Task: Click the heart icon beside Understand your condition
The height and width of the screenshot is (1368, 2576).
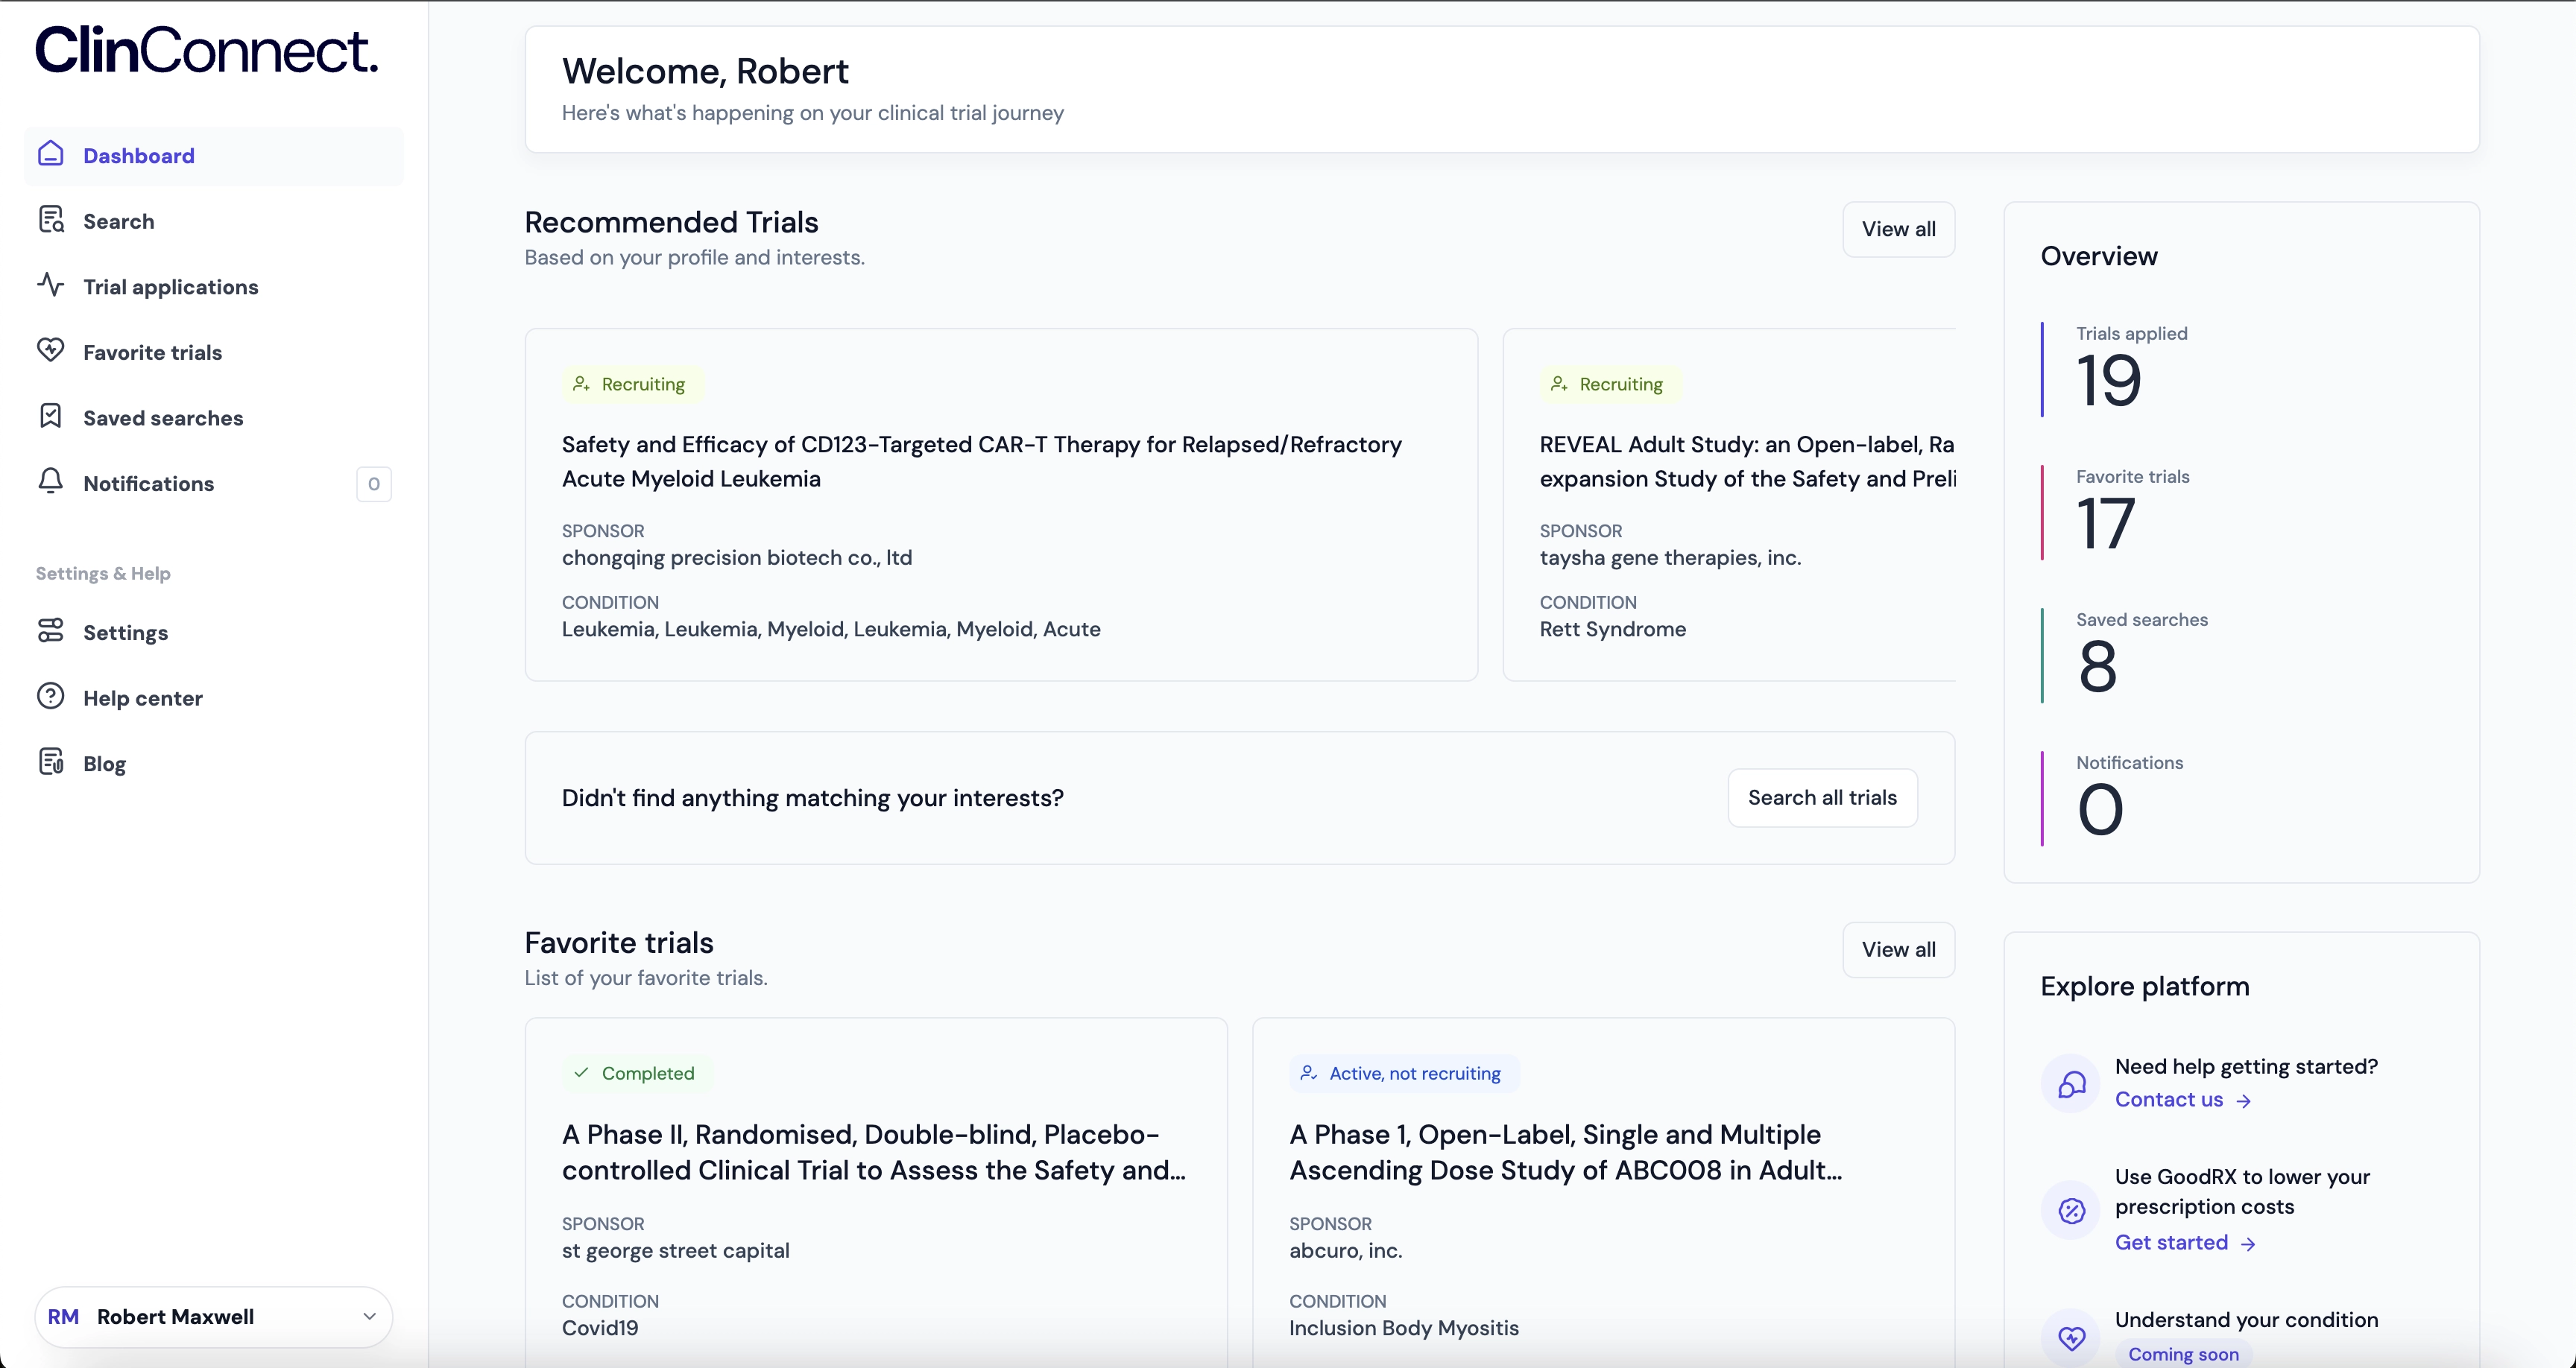Action: point(2071,1338)
